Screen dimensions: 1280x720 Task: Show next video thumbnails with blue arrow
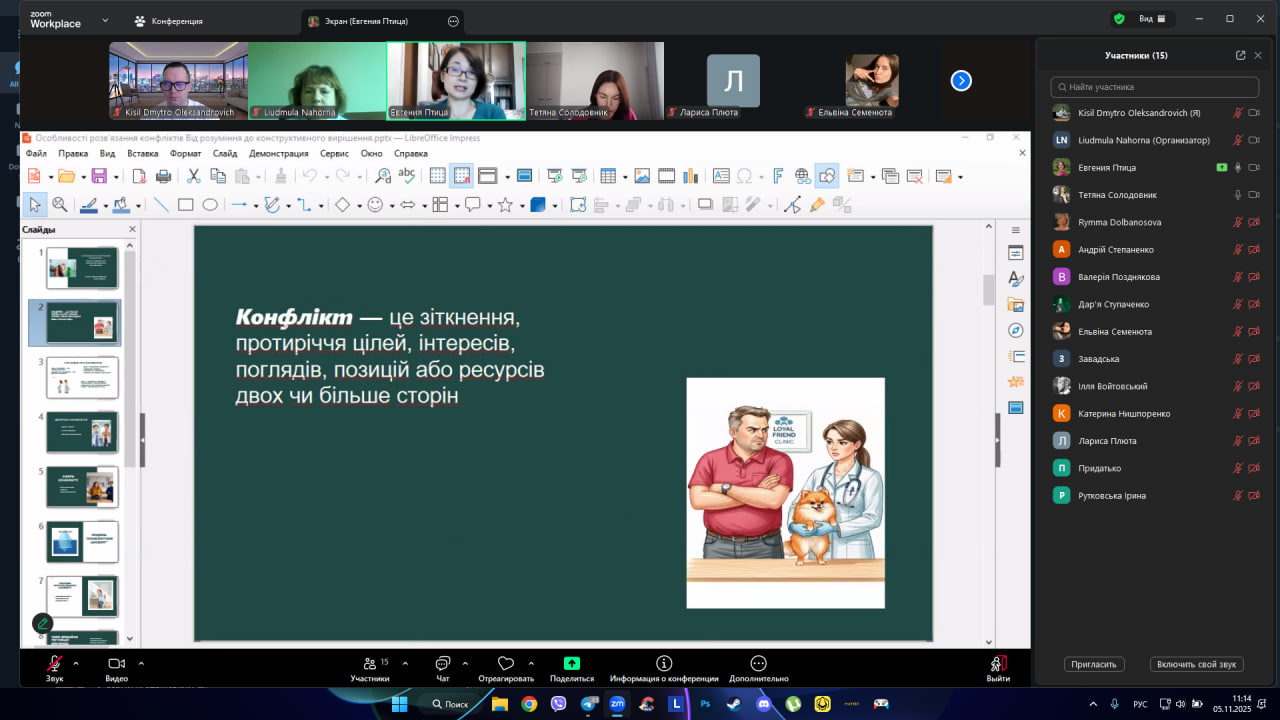961,81
